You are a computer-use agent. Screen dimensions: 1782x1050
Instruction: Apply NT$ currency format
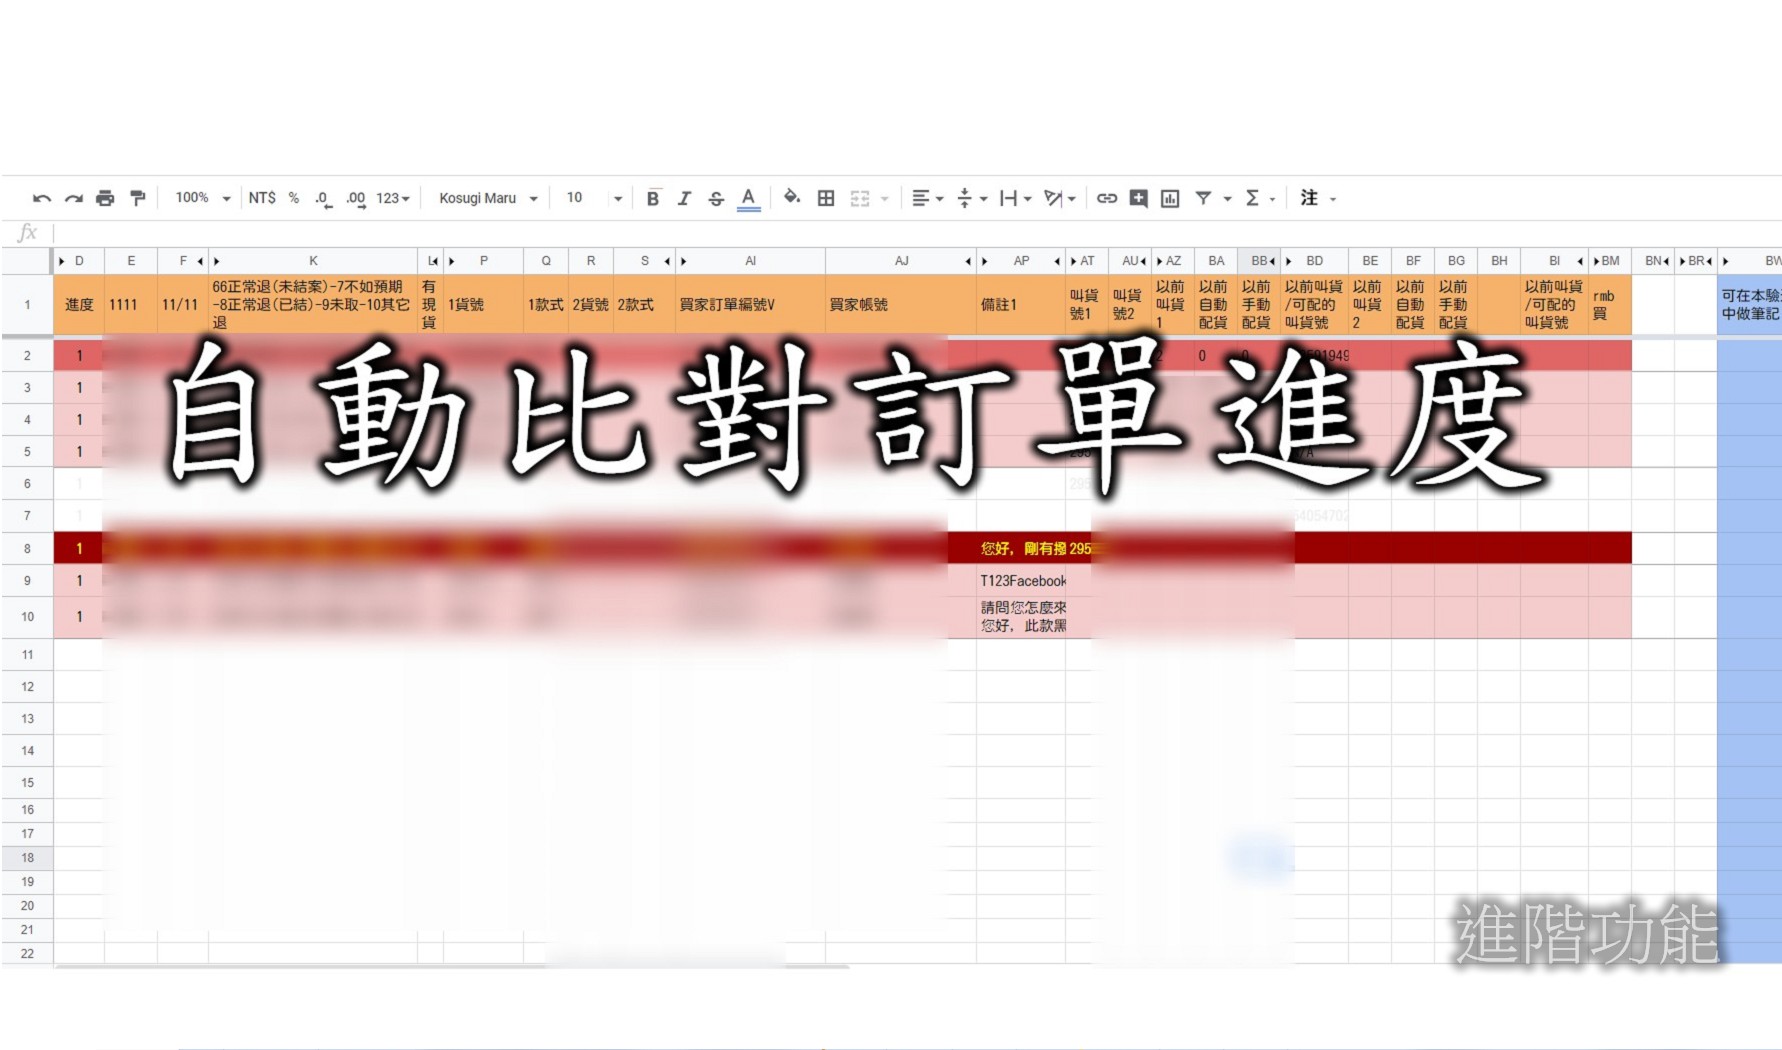(263, 198)
